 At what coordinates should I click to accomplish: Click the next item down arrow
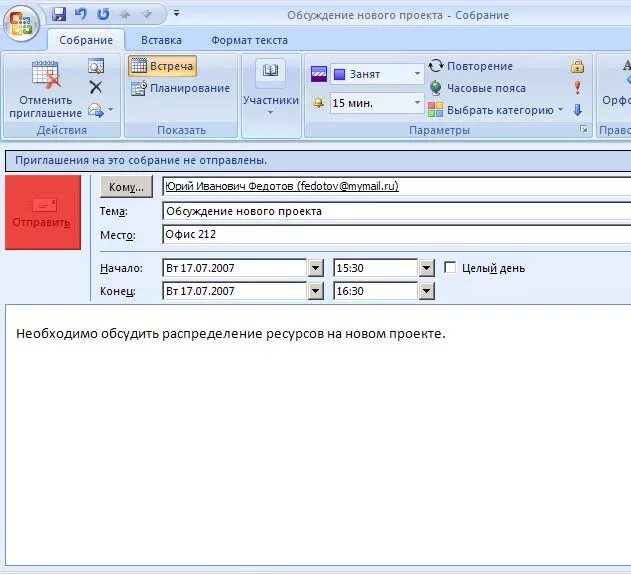pos(147,14)
